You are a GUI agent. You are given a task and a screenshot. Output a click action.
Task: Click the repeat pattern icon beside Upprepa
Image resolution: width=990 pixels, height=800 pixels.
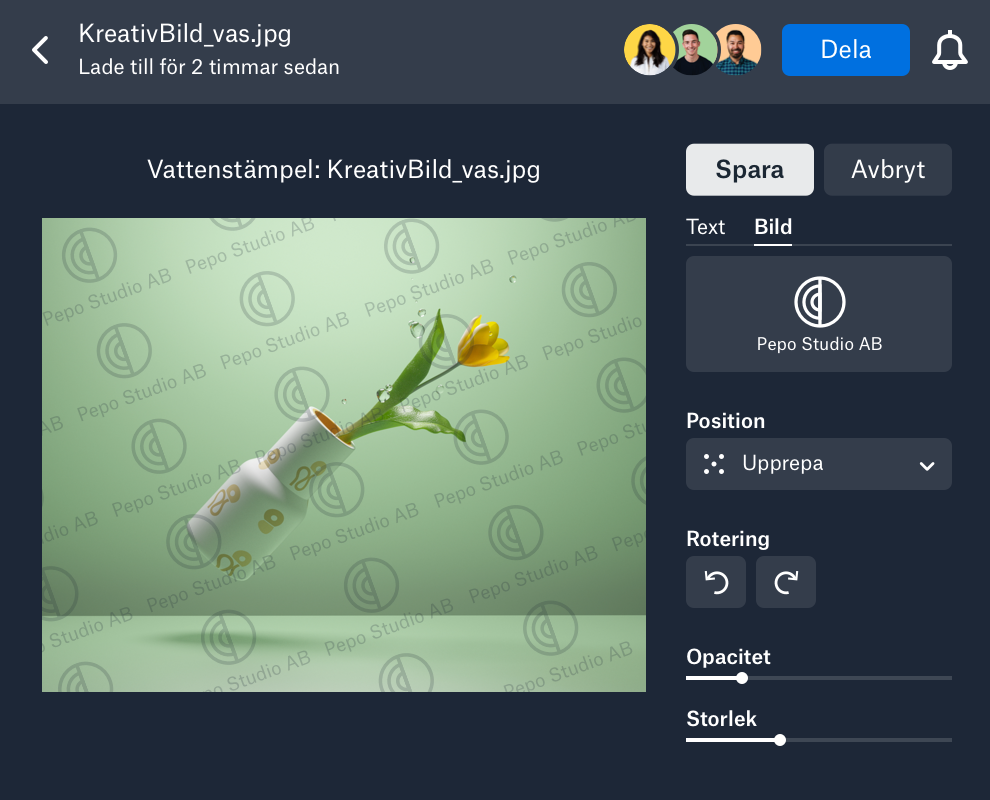tap(714, 464)
